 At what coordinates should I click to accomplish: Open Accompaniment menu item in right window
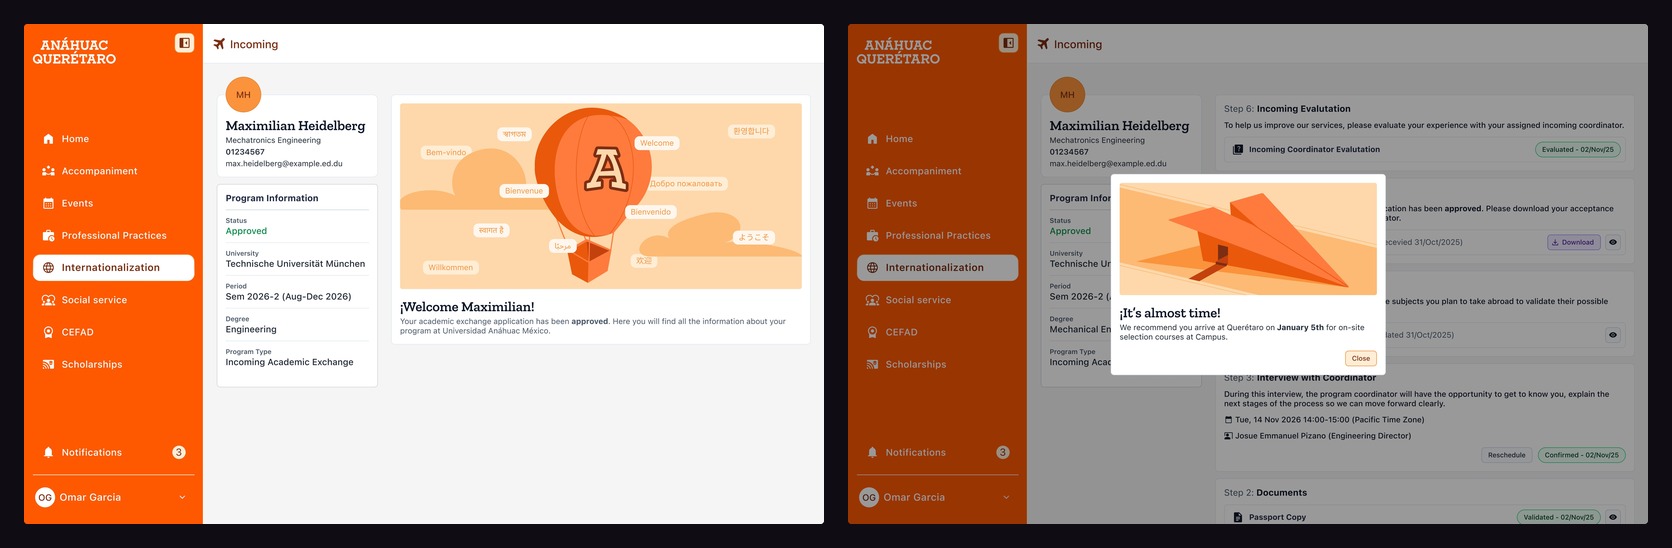tap(937, 171)
